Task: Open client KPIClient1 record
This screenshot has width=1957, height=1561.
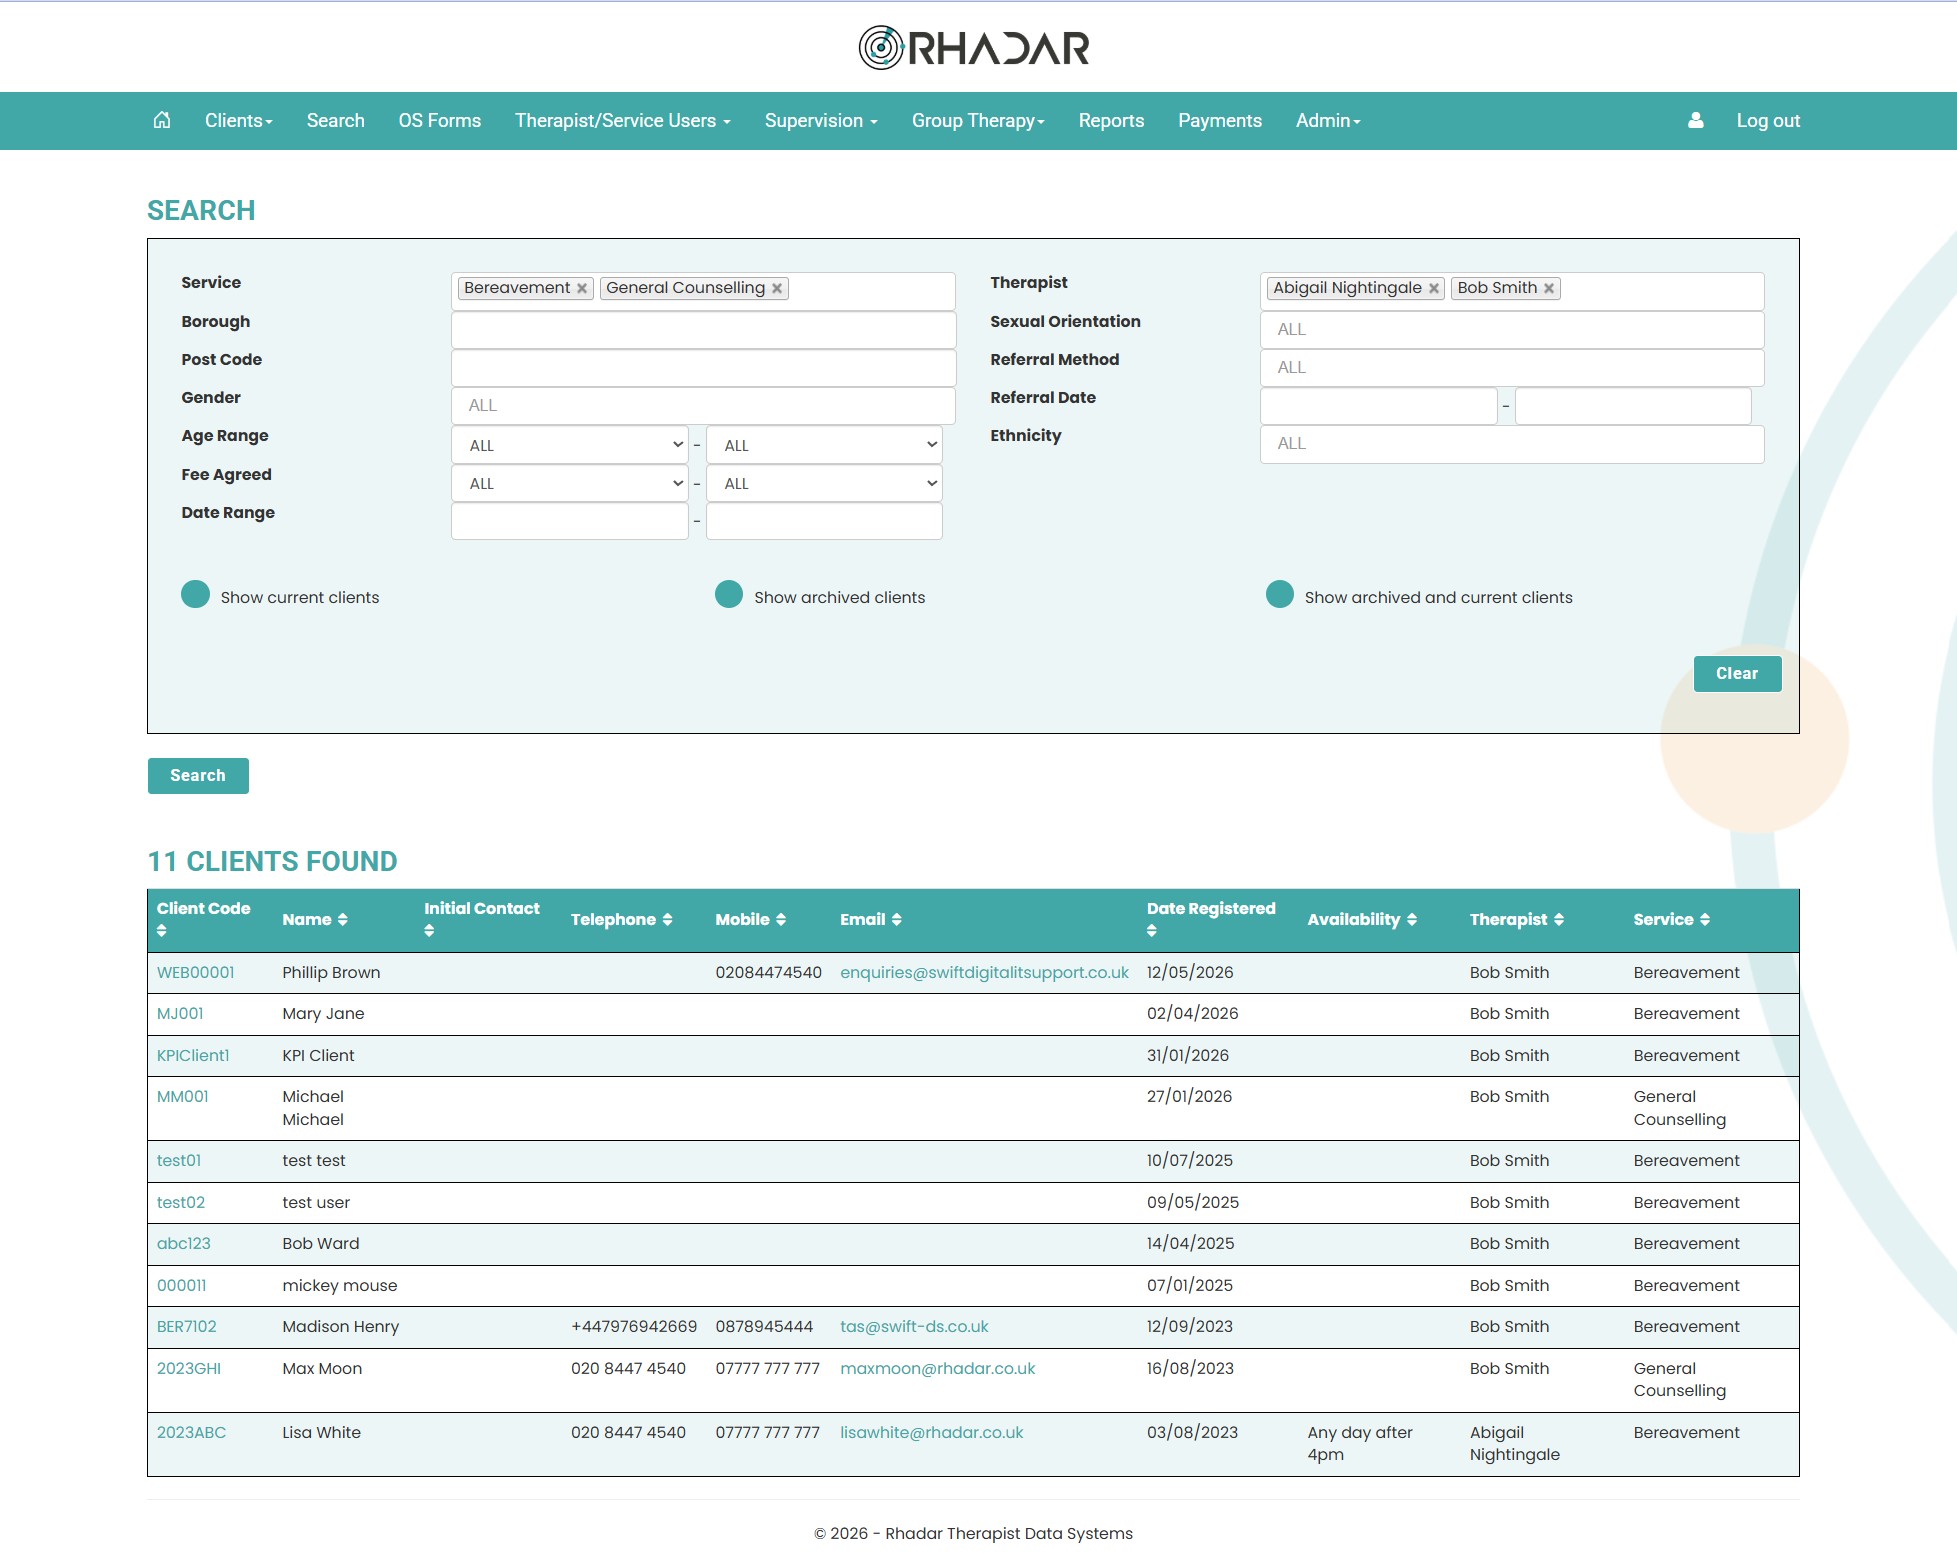Action: 193,1056
